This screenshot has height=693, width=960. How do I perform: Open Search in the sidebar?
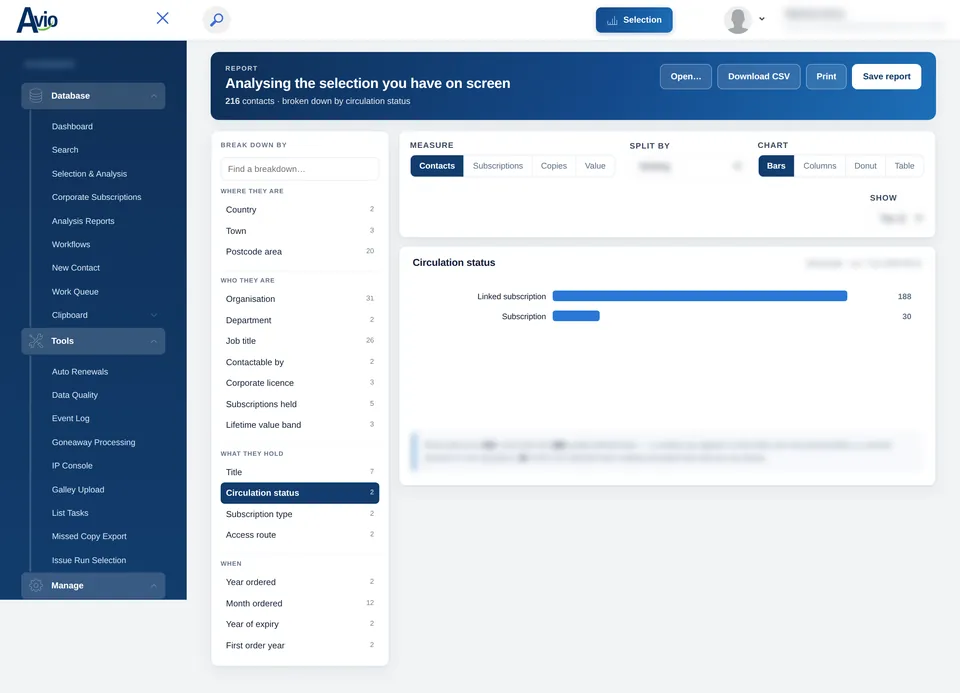(x=65, y=150)
